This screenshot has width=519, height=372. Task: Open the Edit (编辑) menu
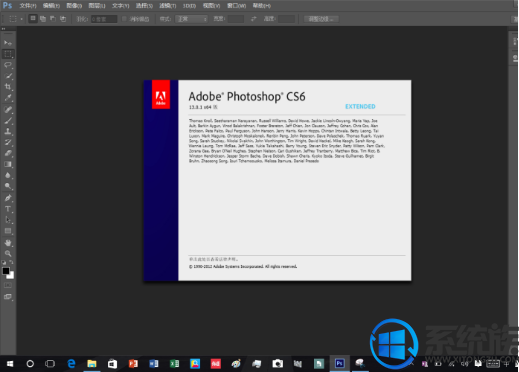coord(51,6)
